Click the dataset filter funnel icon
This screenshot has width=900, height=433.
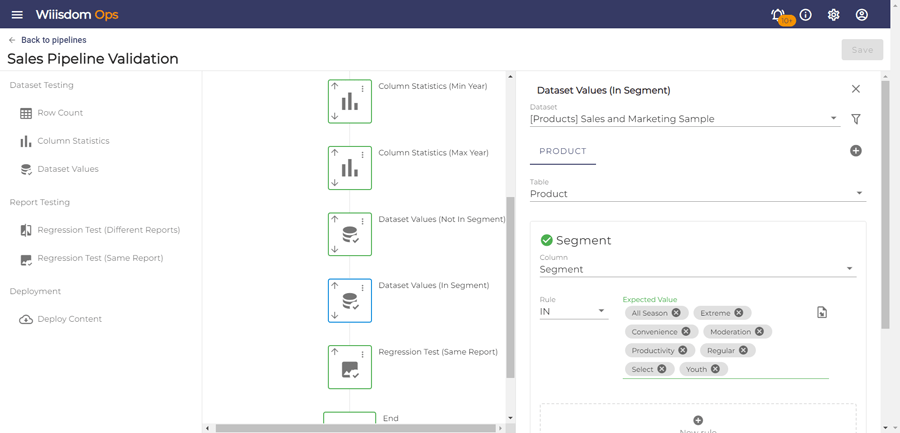(x=856, y=119)
